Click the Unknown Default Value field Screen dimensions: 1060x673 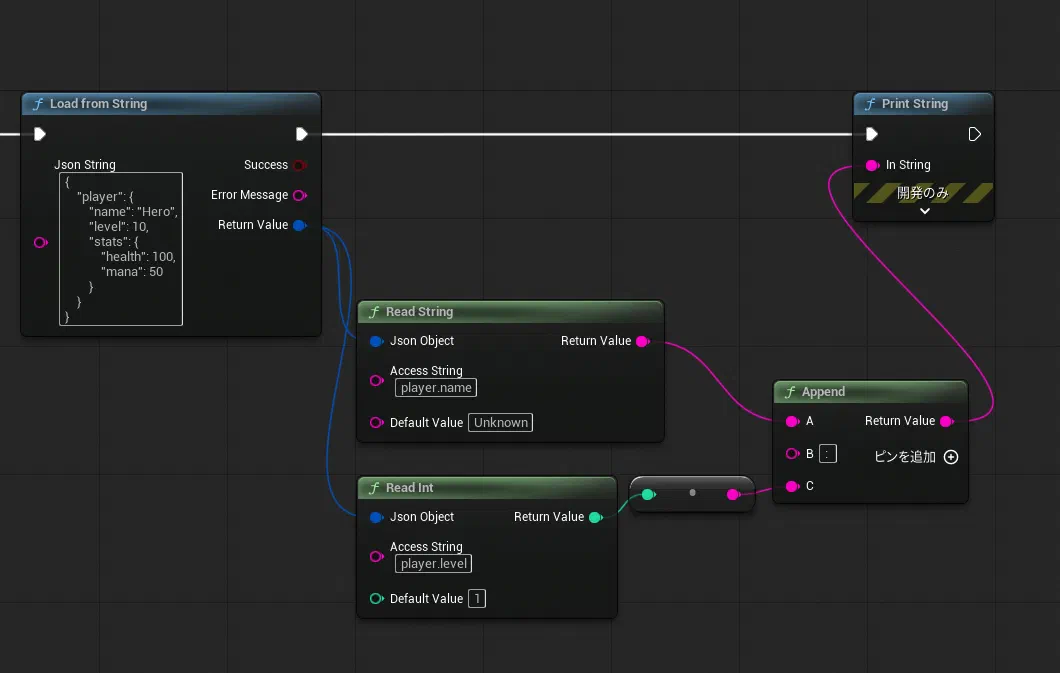coord(500,423)
